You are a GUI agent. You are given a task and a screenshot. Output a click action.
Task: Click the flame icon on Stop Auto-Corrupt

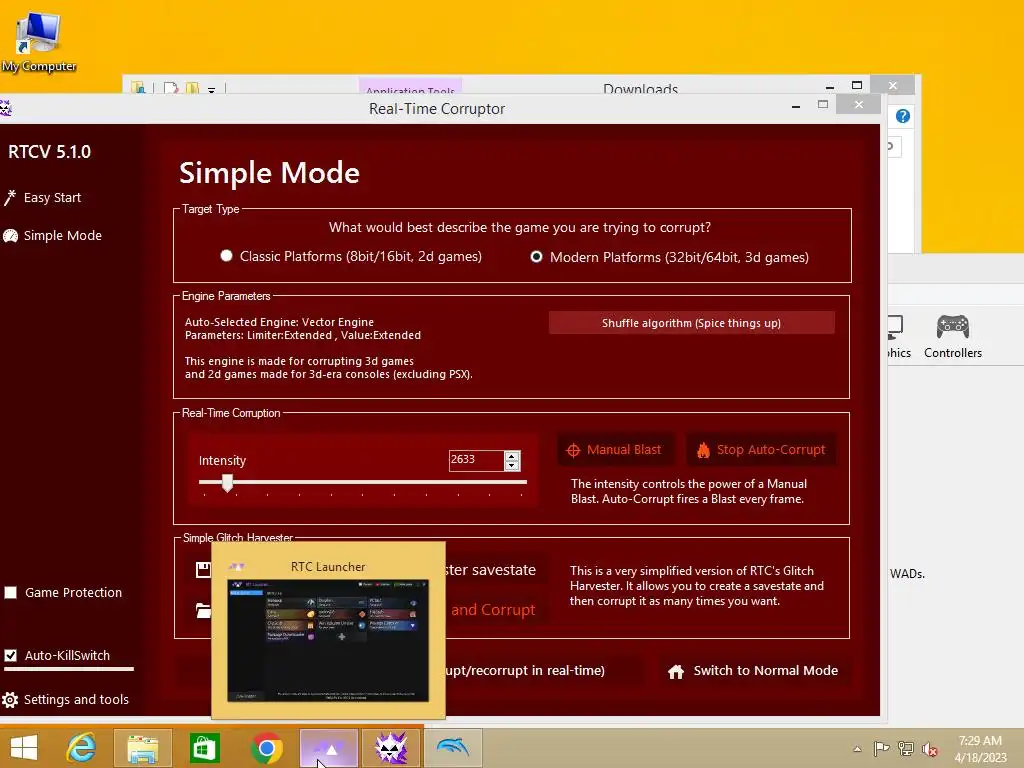click(703, 450)
